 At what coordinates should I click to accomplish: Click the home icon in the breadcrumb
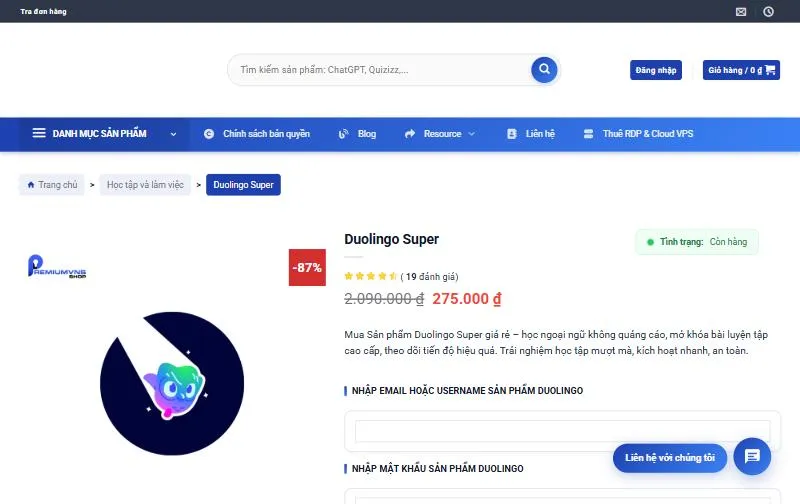pyautogui.click(x=31, y=185)
